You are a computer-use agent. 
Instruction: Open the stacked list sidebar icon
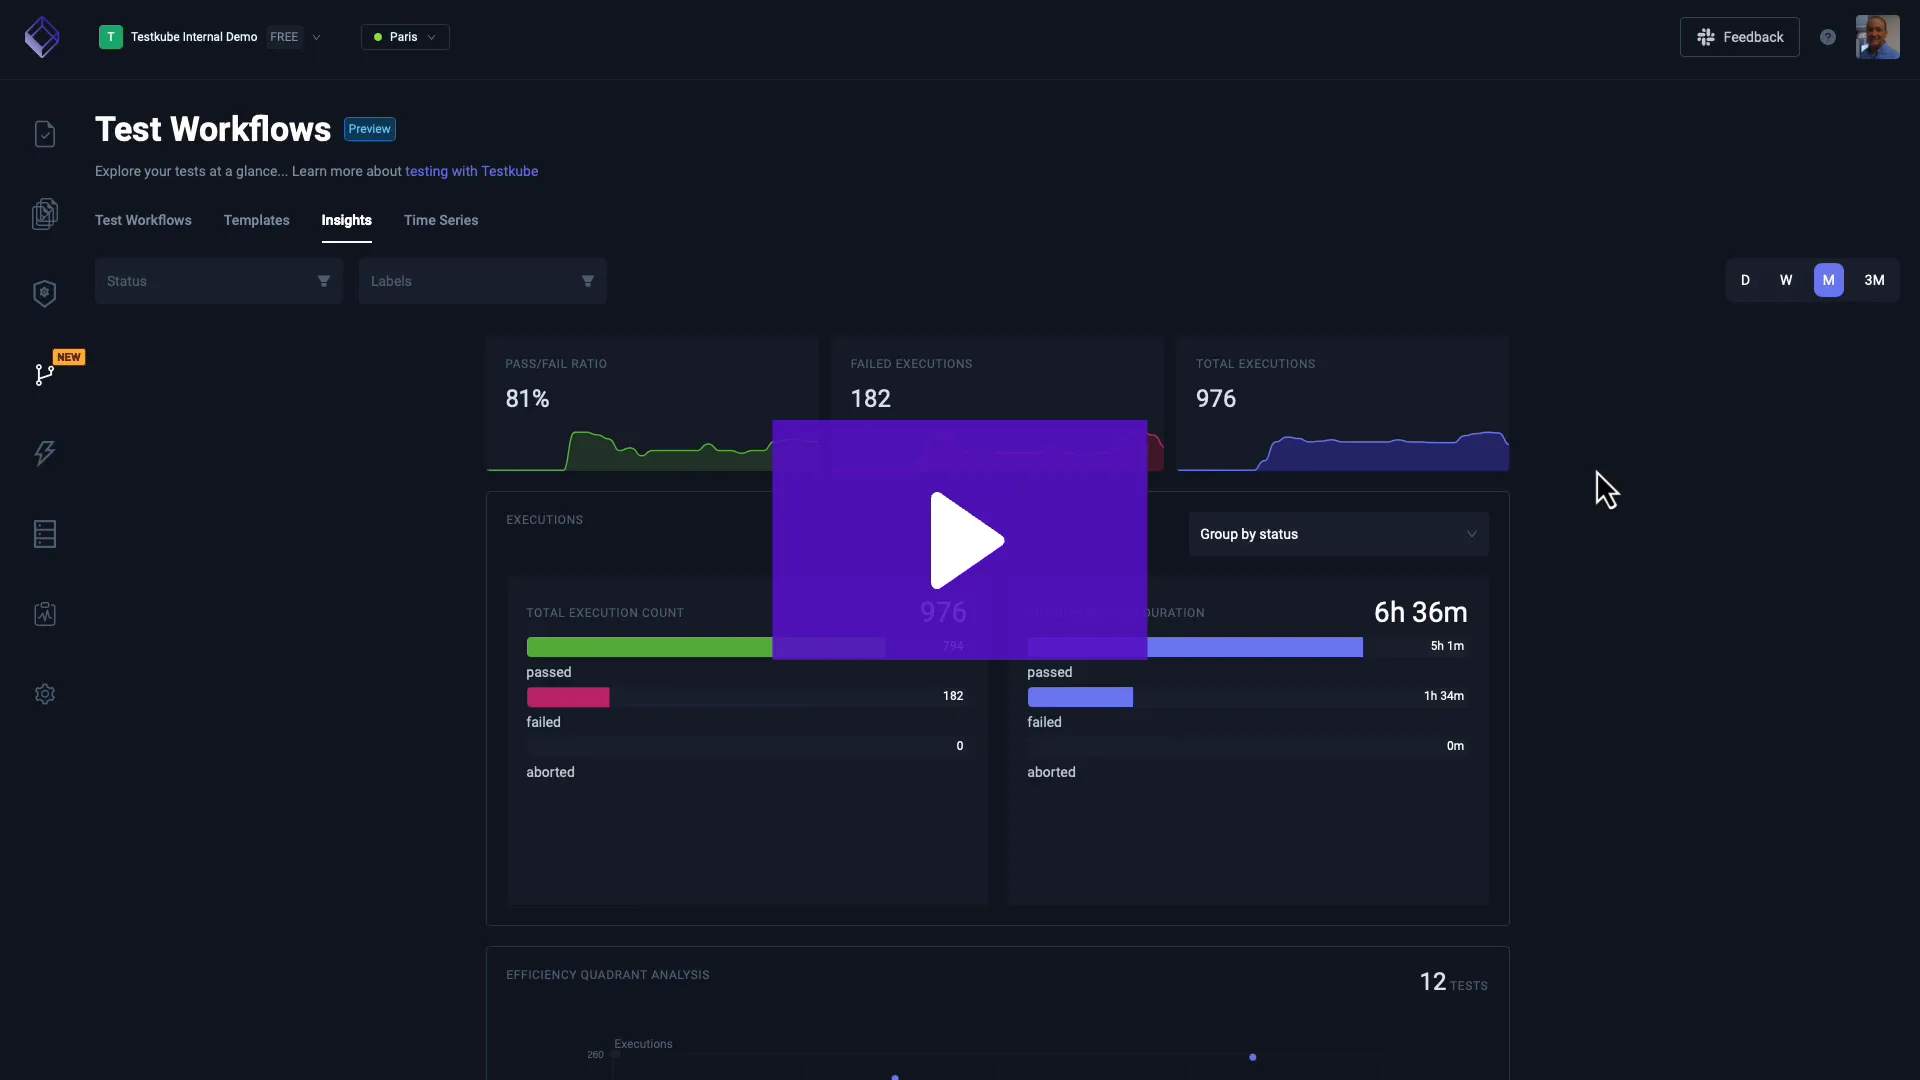point(45,534)
